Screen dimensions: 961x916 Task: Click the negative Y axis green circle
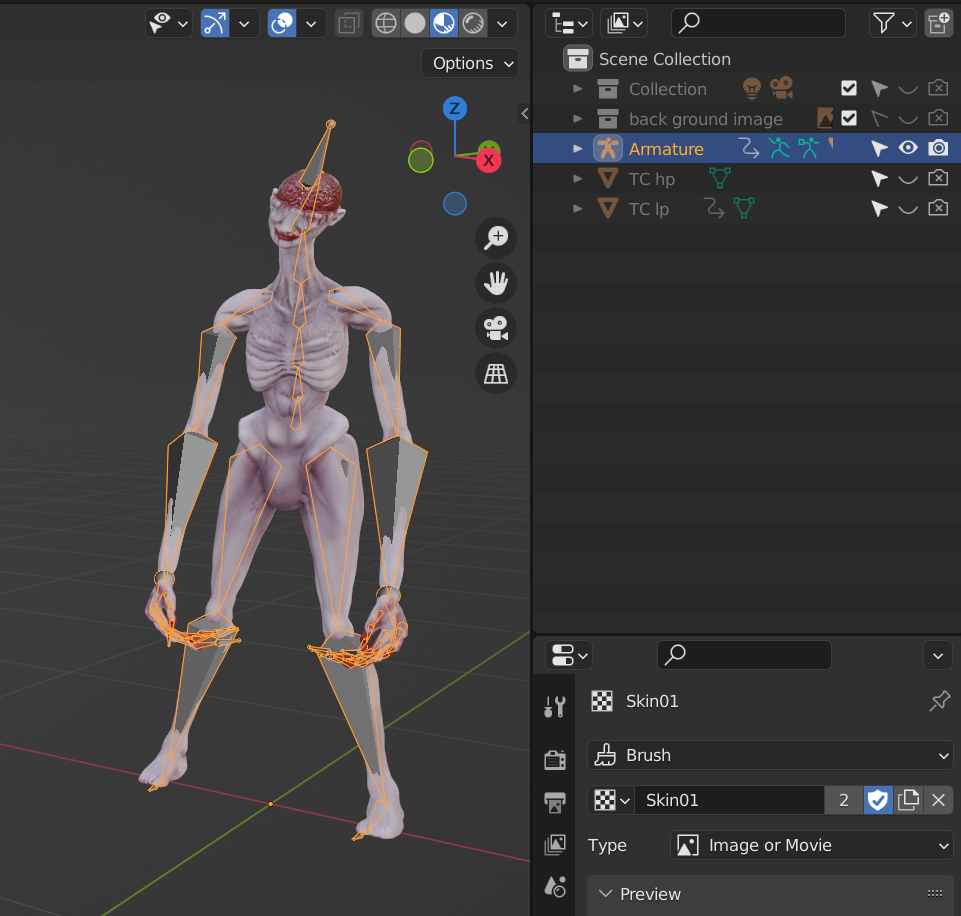[x=420, y=161]
